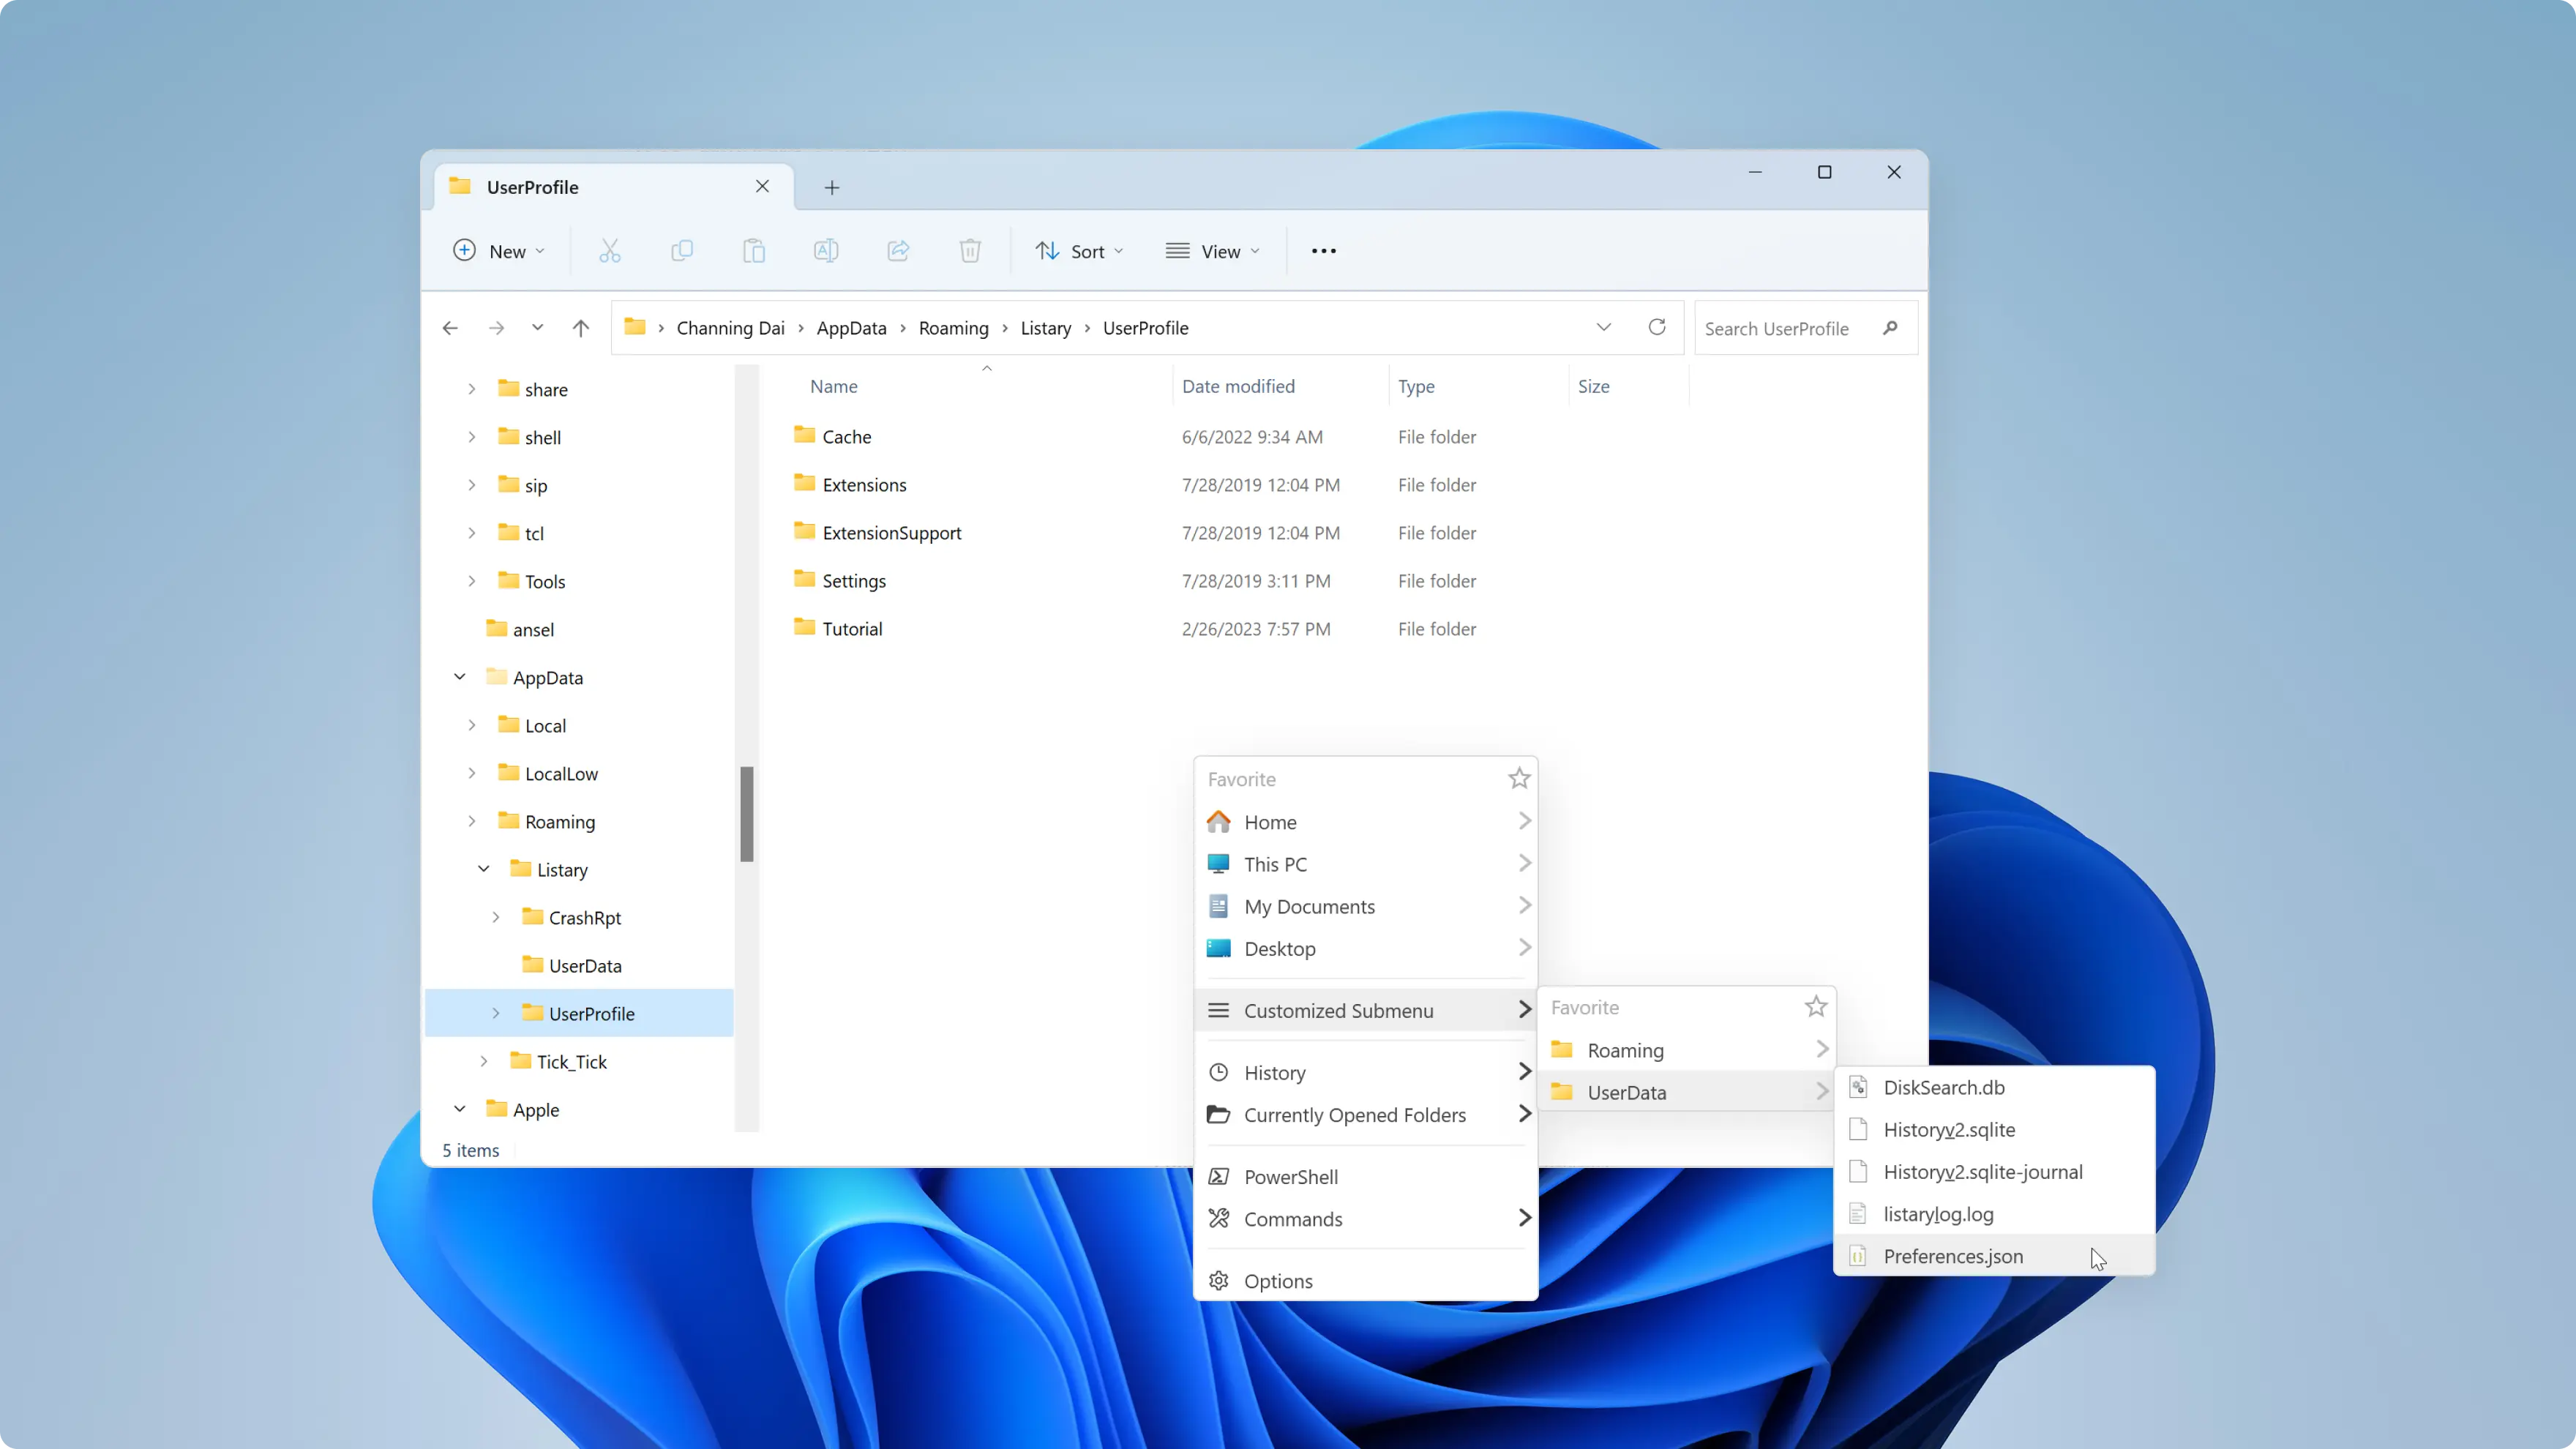Open Customized Submenu entry
The width and height of the screenshot is (2576, 1449).
pos(1366,1010)
